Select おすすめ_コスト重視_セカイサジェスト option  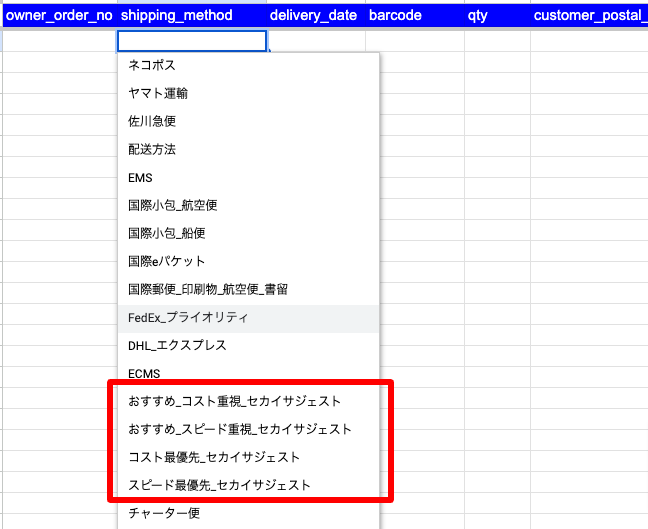(234, 401)
